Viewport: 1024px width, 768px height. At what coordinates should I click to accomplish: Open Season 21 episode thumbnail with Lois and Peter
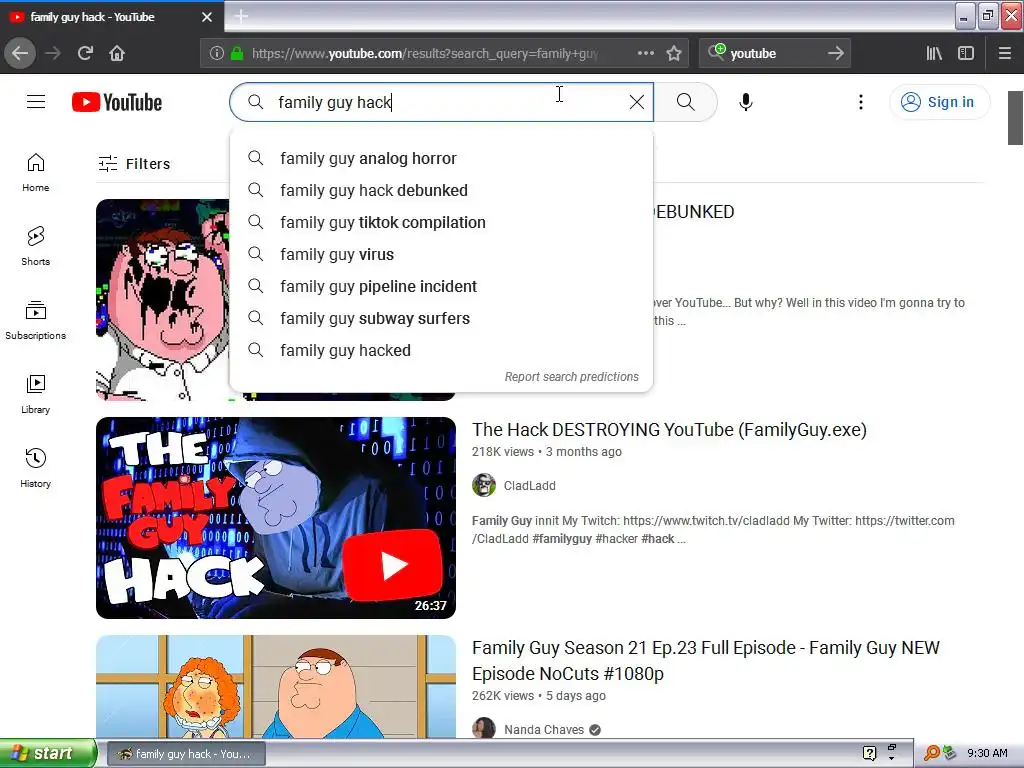pyautogui.click(x=276, y=686)
